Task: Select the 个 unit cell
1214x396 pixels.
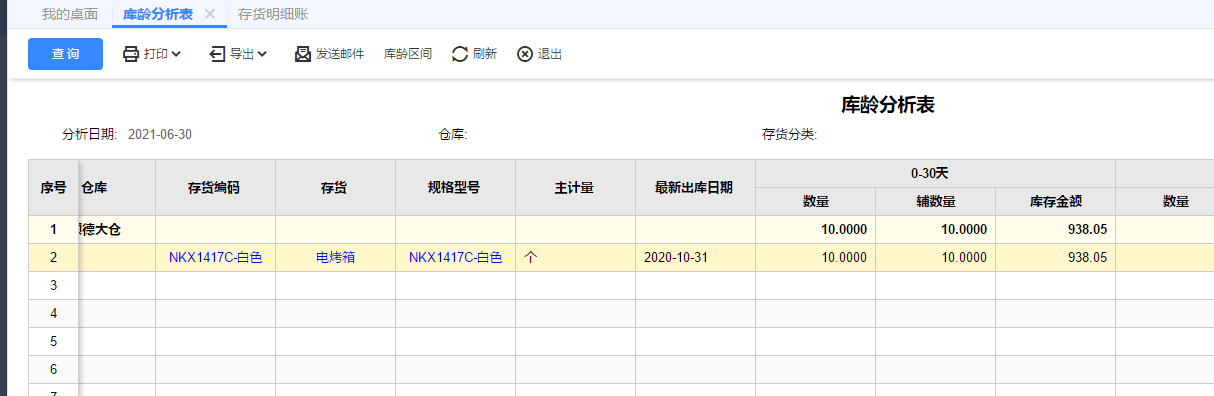Action: pos(575,257)
